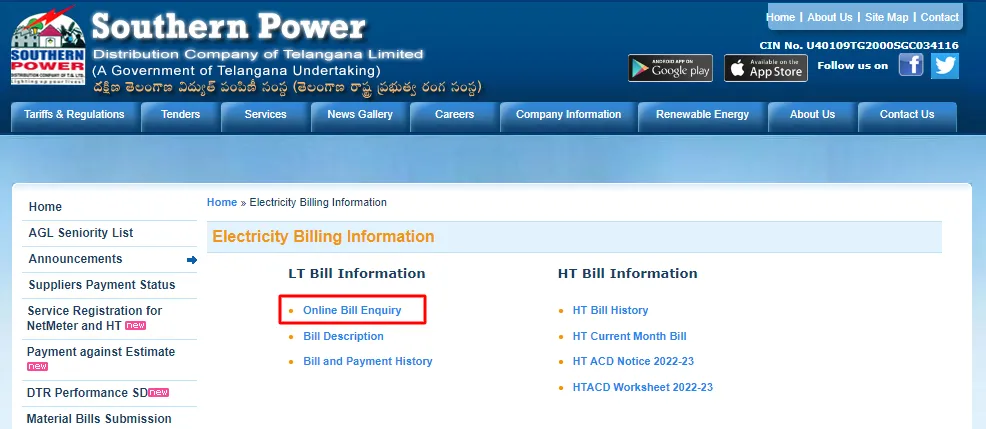
Task: Open the Services menu tab
Action: pos(265,115)
